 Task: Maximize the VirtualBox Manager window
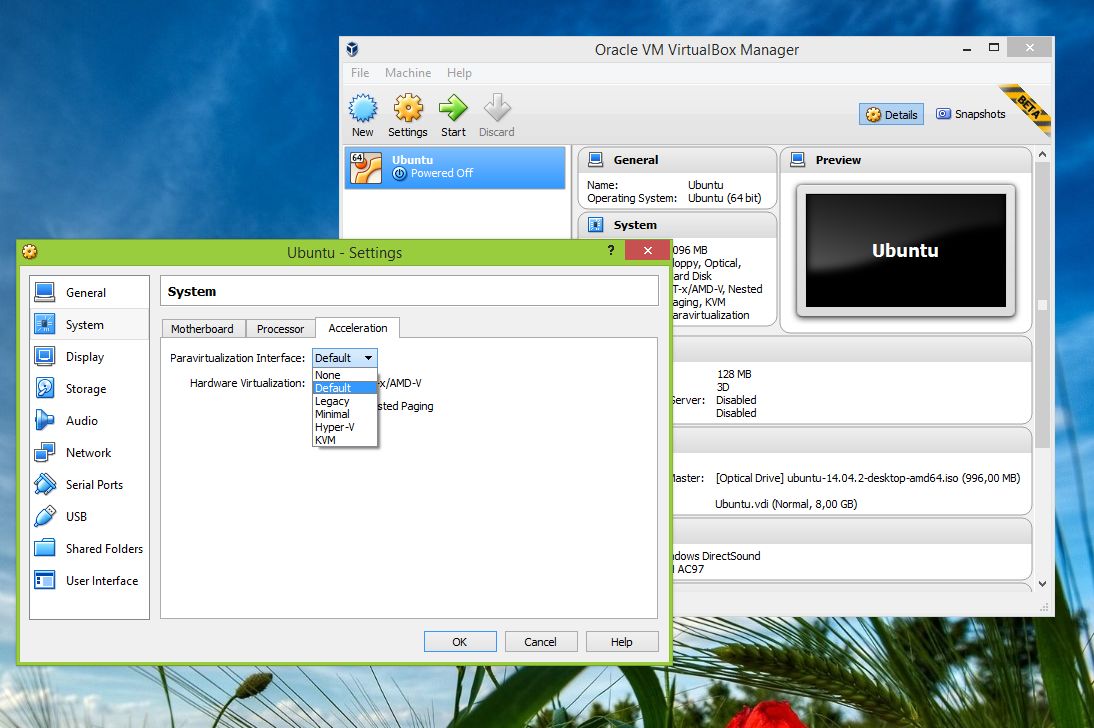[994, 47]
